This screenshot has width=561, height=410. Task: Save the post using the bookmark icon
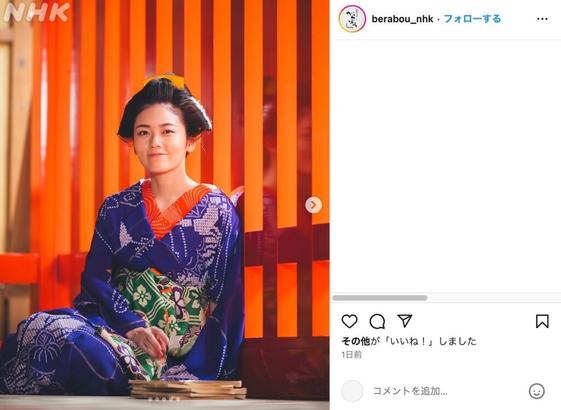point(542,321)
